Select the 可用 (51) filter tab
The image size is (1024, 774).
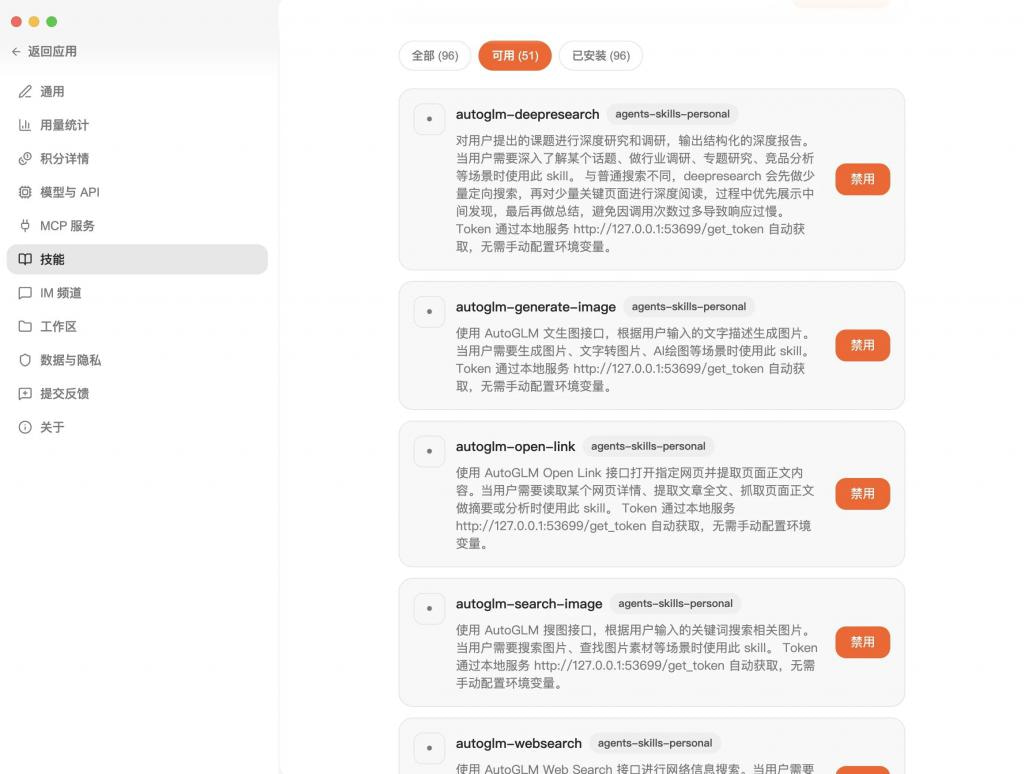515,56
